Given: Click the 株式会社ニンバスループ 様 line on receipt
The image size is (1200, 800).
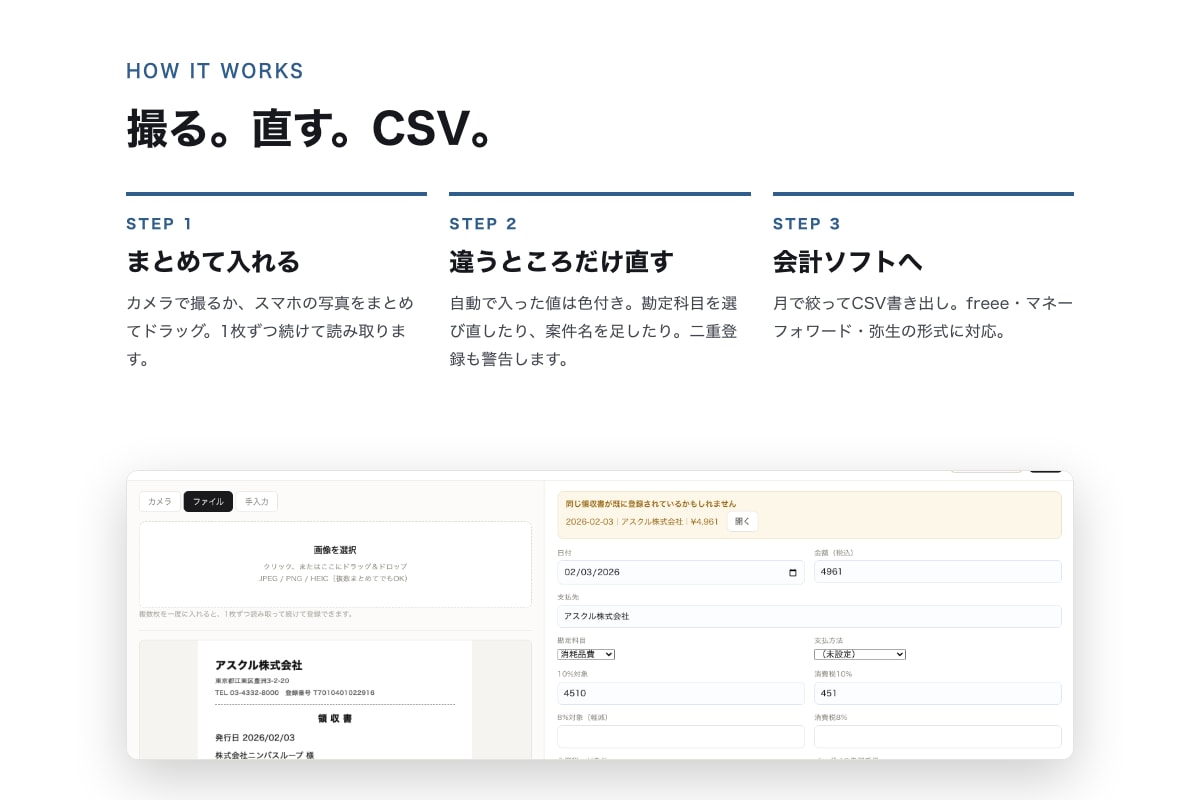Looking at the screenshot, I should click(x=264, y=755).
